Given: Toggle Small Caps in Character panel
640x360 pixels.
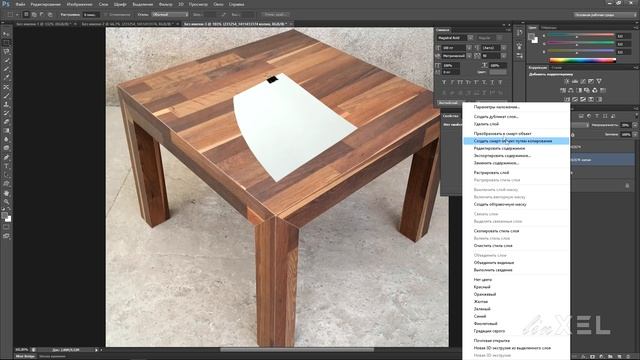Looking at the screenshot, I should point(468,82).
